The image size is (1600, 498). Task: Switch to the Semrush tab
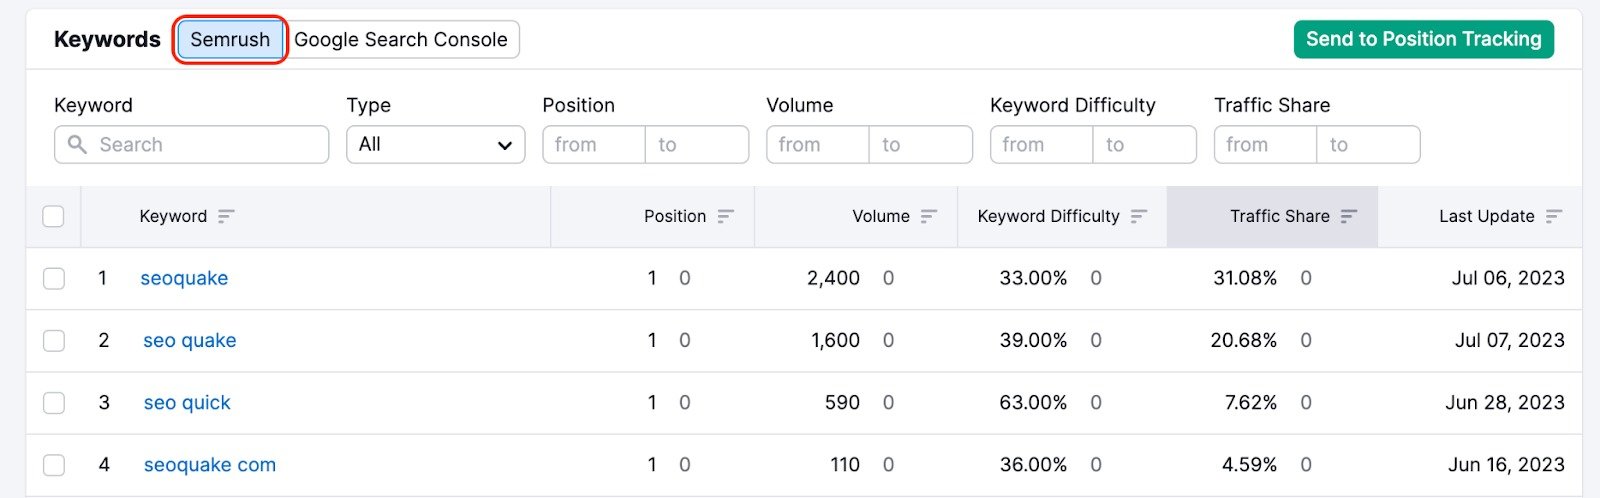[x=230, y=40]
